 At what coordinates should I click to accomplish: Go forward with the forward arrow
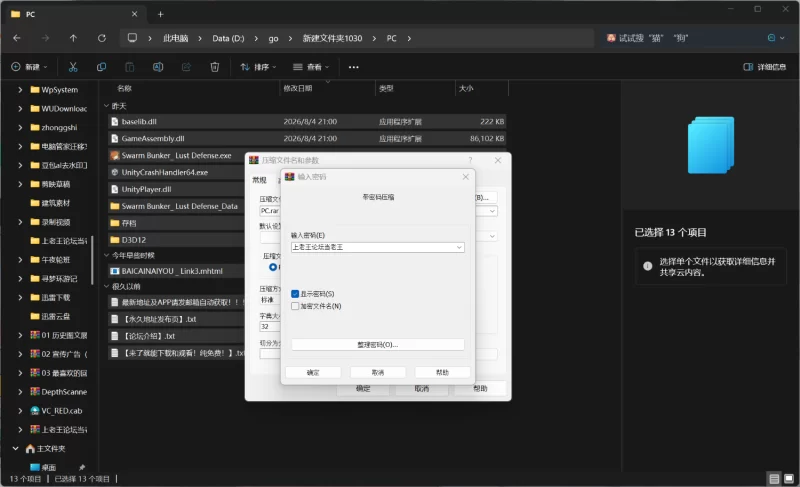(45, 38)
